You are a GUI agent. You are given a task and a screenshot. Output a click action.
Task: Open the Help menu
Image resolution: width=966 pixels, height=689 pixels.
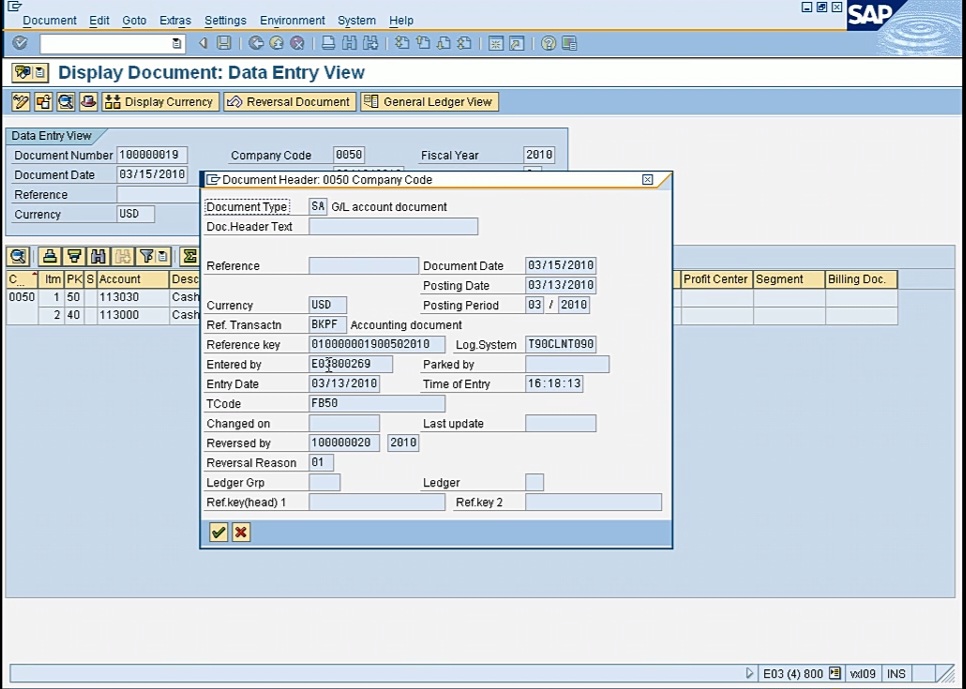(401, 20)
